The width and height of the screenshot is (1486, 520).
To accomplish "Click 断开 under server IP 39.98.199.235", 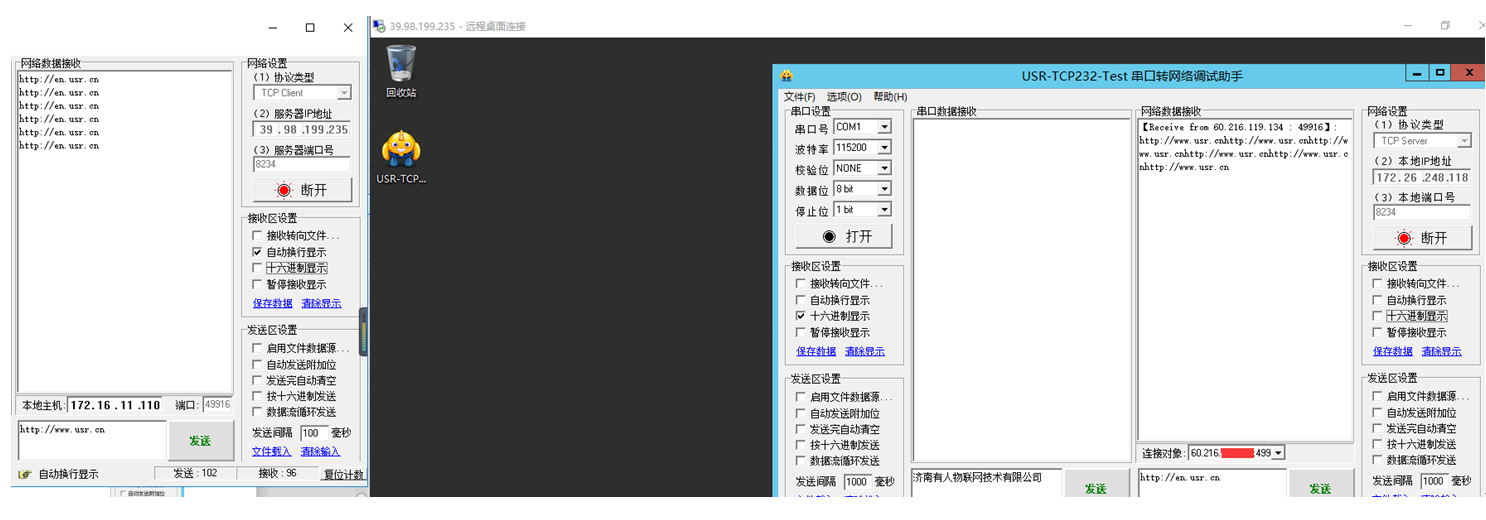I will (x=302, y=190).
